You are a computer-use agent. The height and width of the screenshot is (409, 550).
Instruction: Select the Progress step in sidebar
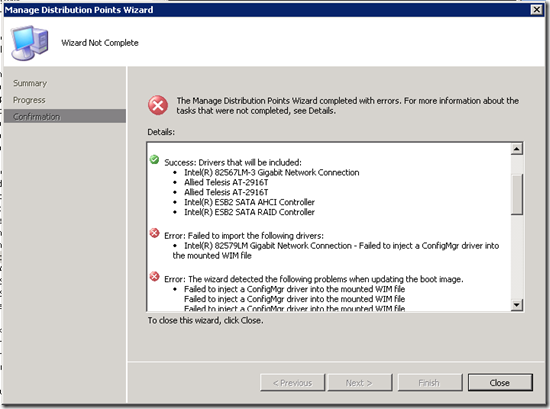[x=29, y=100]
